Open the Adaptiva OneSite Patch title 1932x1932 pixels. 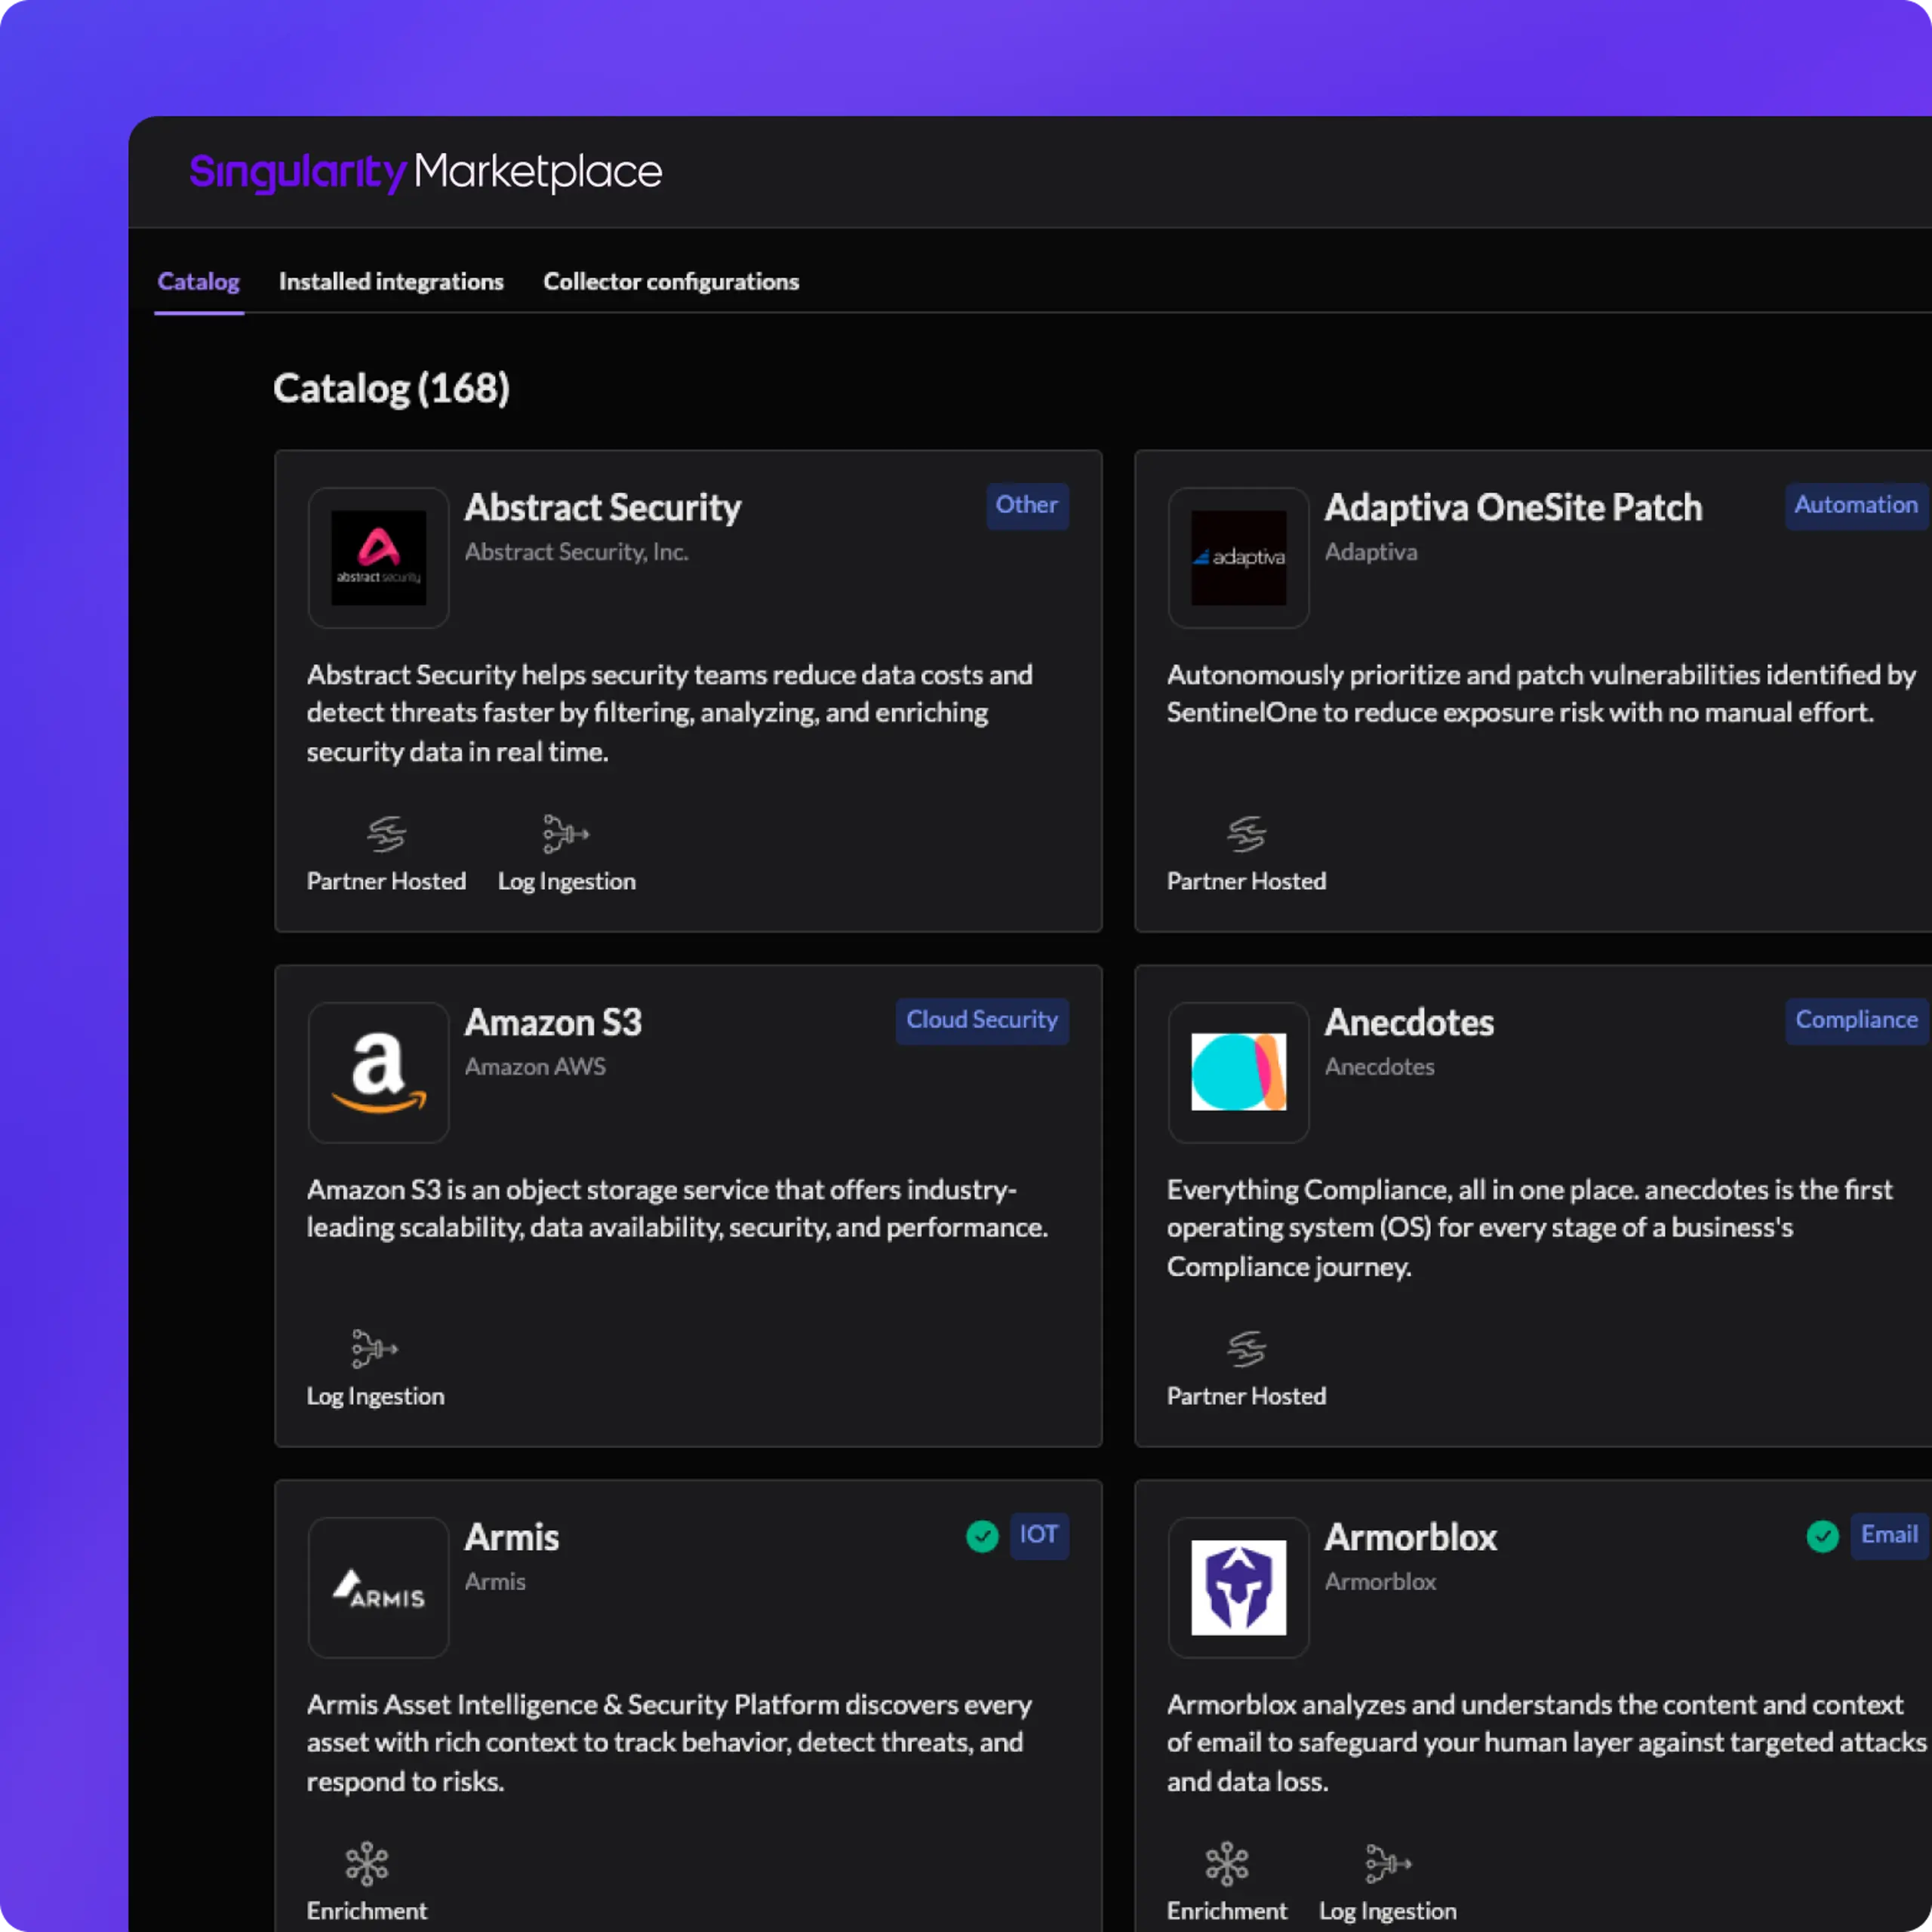point(1513,508)
